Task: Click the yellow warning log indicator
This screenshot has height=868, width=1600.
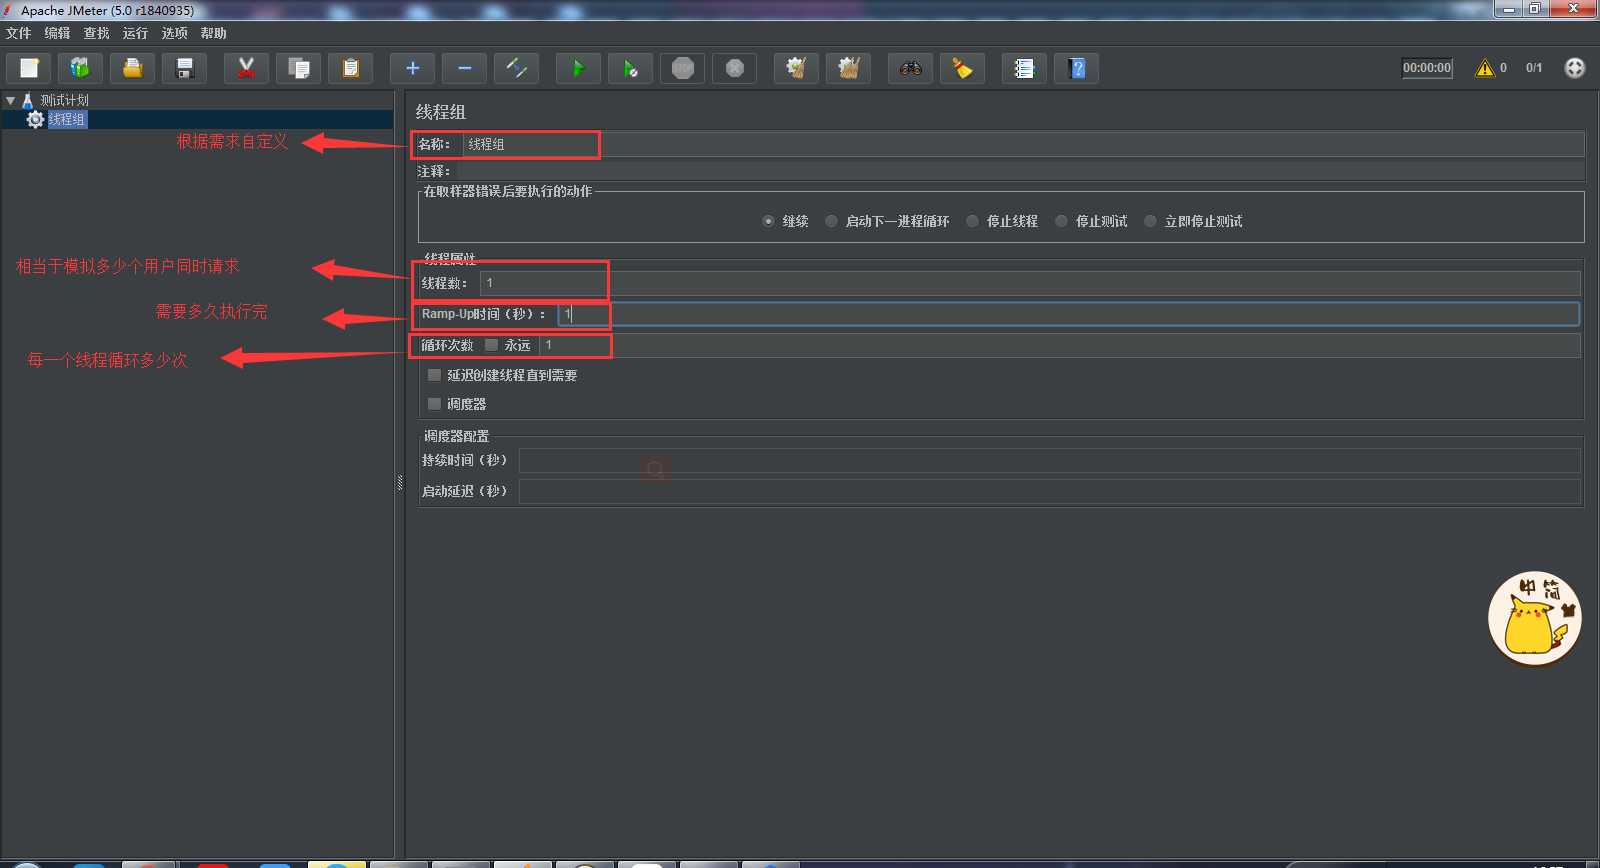Action: (1485, 68)
